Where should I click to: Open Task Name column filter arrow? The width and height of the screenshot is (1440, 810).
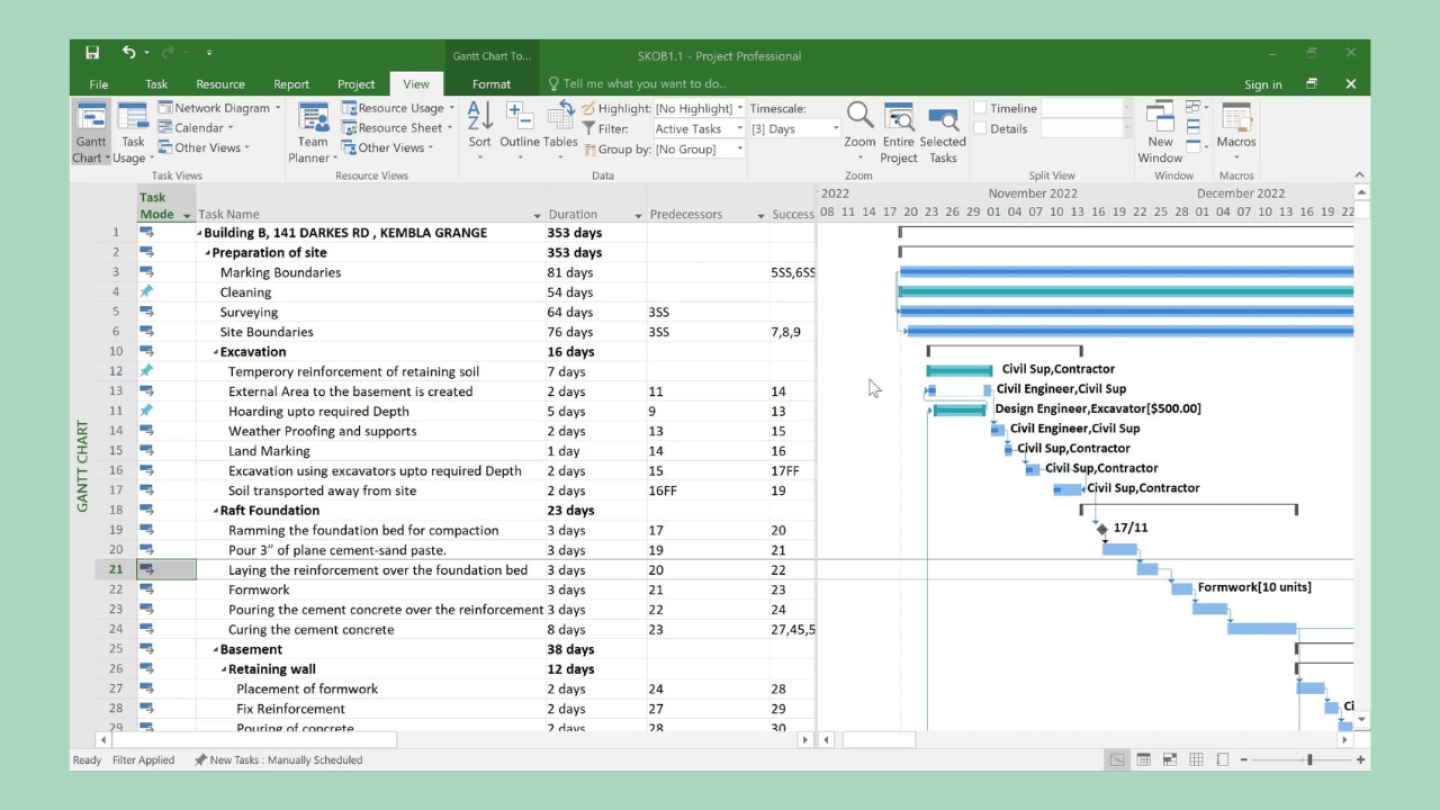pyautogui.click(x=537, y=215)
